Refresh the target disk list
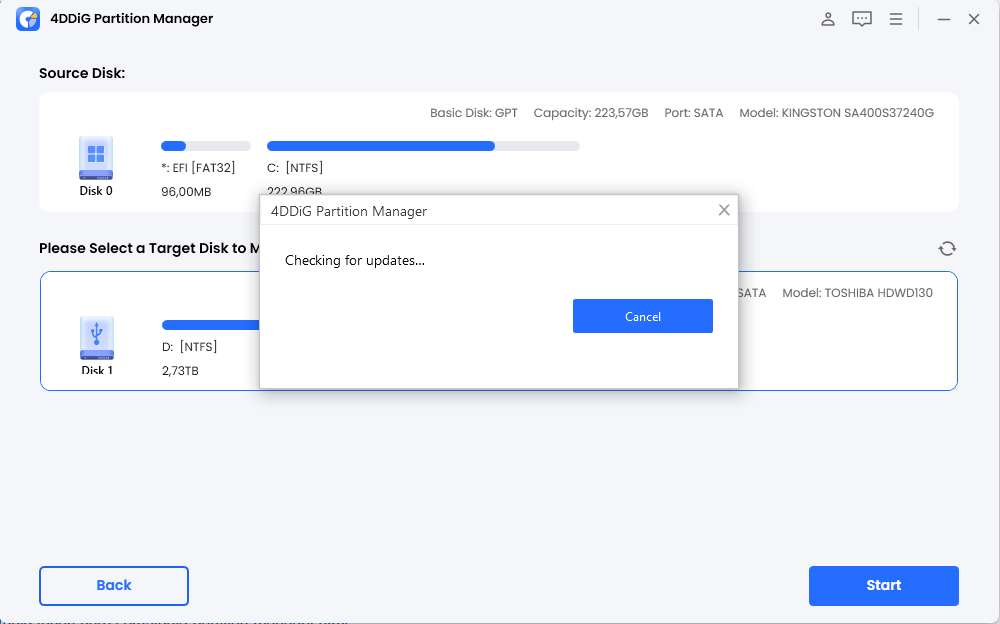The height and width of the screenshot is (624, 1000). click(947, 248)
